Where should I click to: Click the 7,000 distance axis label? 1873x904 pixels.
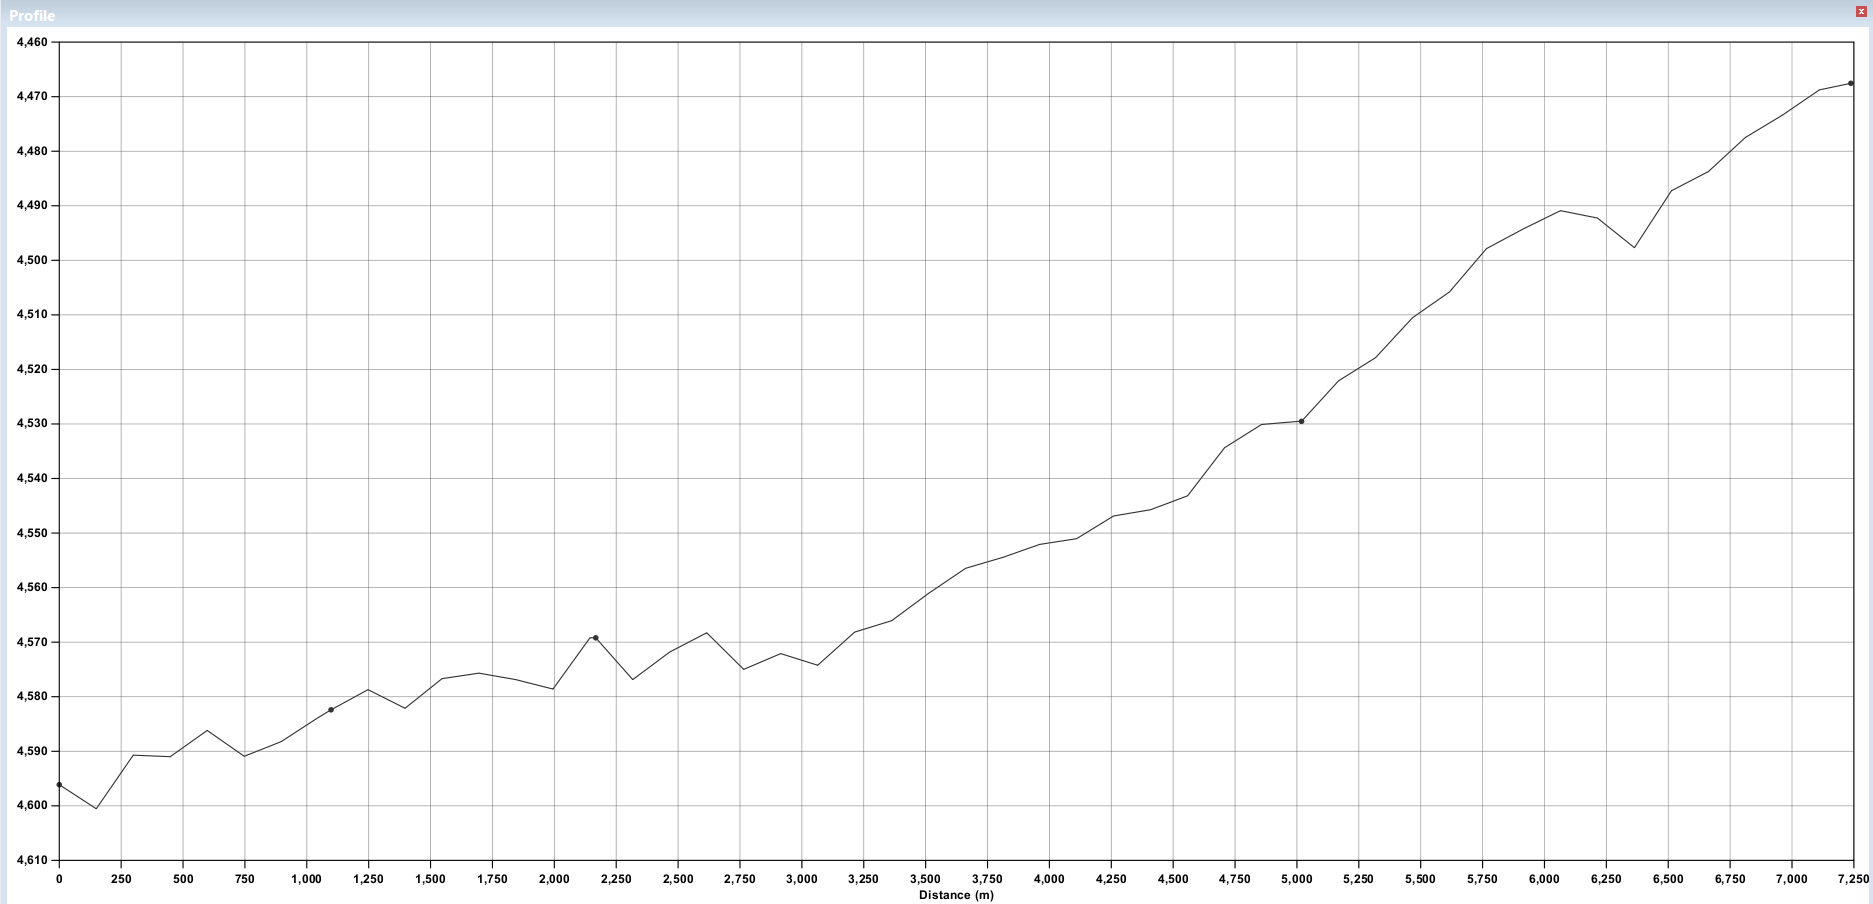coord(1792,879)
